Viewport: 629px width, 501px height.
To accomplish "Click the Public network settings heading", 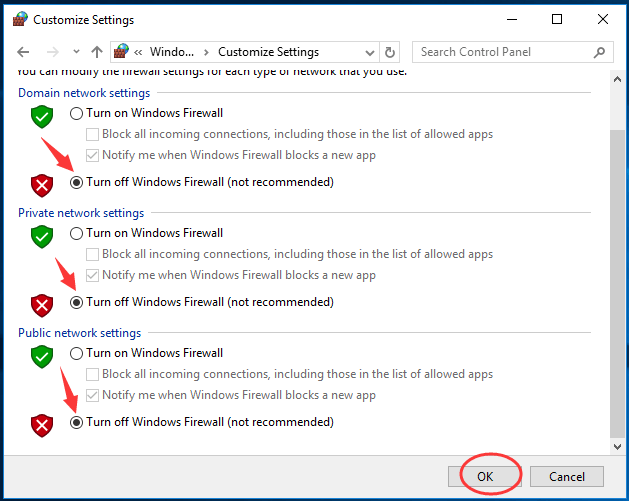I will (79, 333).
